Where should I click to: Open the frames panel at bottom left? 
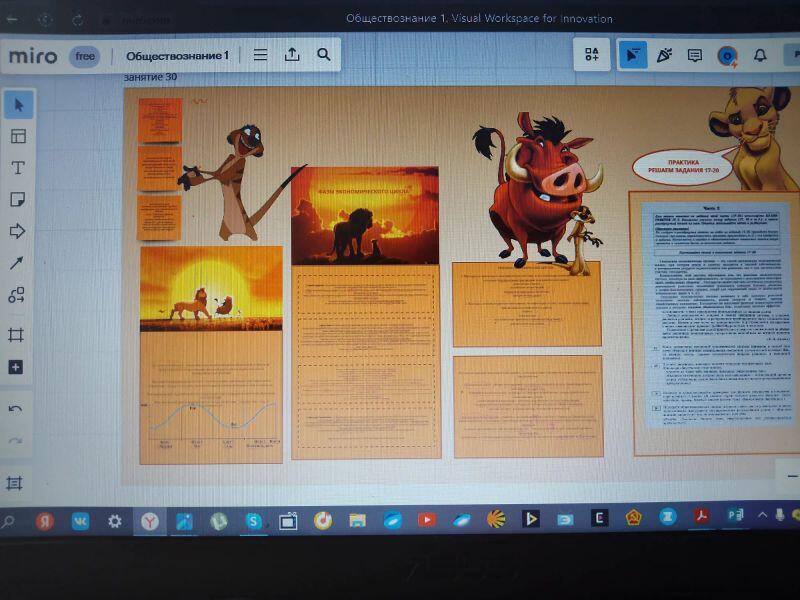pos(14,483)
